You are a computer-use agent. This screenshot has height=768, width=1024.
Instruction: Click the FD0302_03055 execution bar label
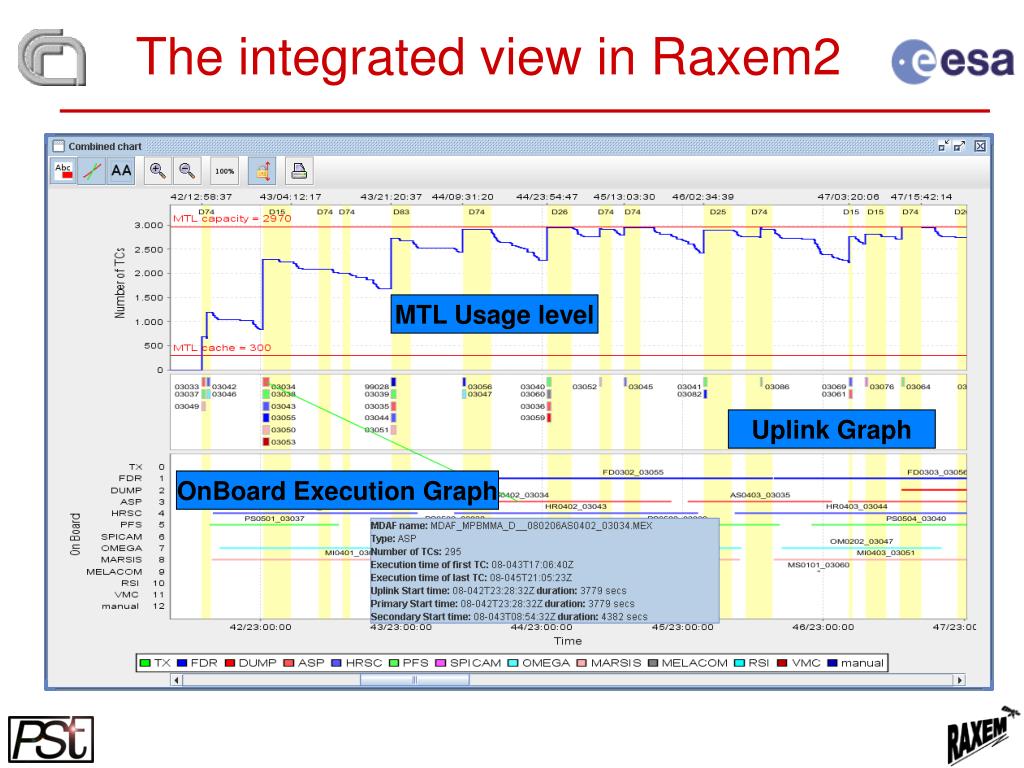click(x=633, y=472)
